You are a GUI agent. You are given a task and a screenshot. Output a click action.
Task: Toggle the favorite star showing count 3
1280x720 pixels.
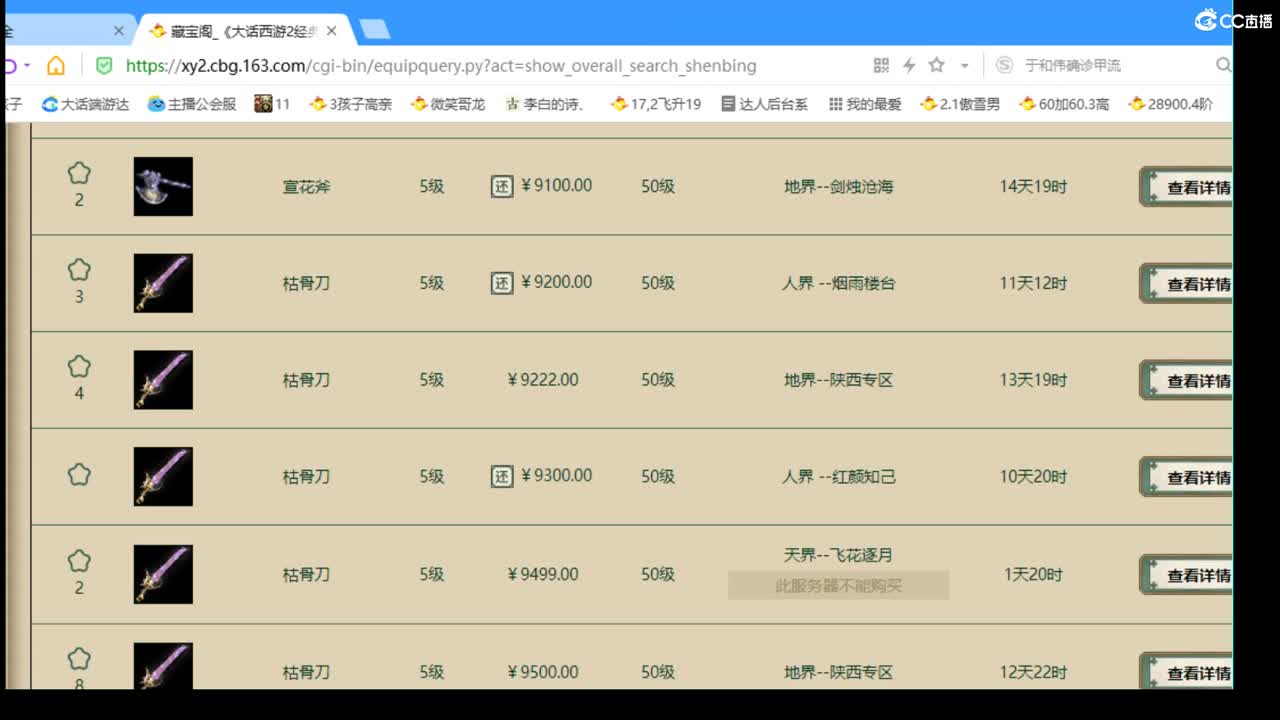click(79, 270)
